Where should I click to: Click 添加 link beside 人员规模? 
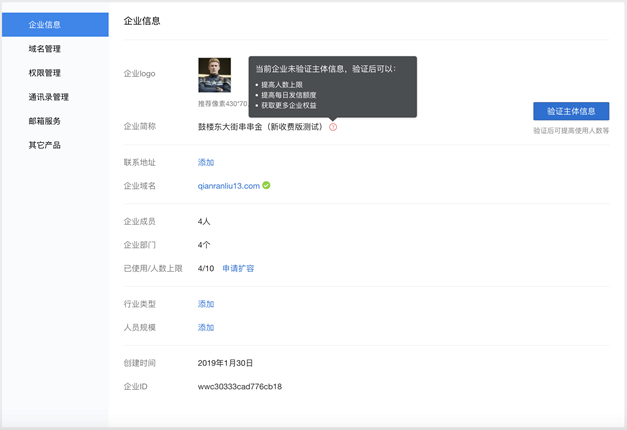click(x=206, y=327)
